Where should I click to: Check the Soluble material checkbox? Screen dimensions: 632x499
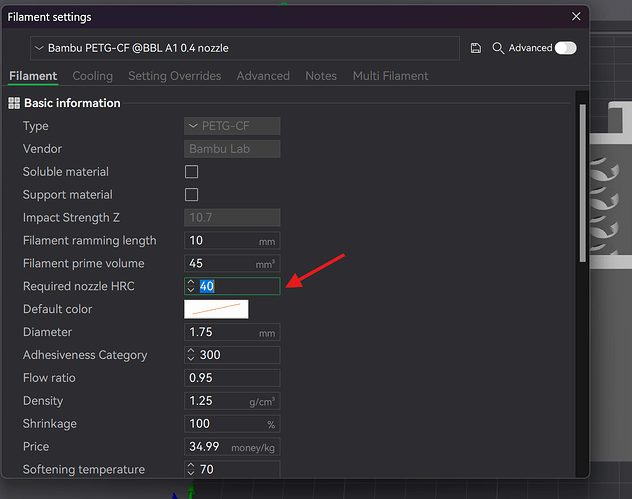tap(191, 172)
